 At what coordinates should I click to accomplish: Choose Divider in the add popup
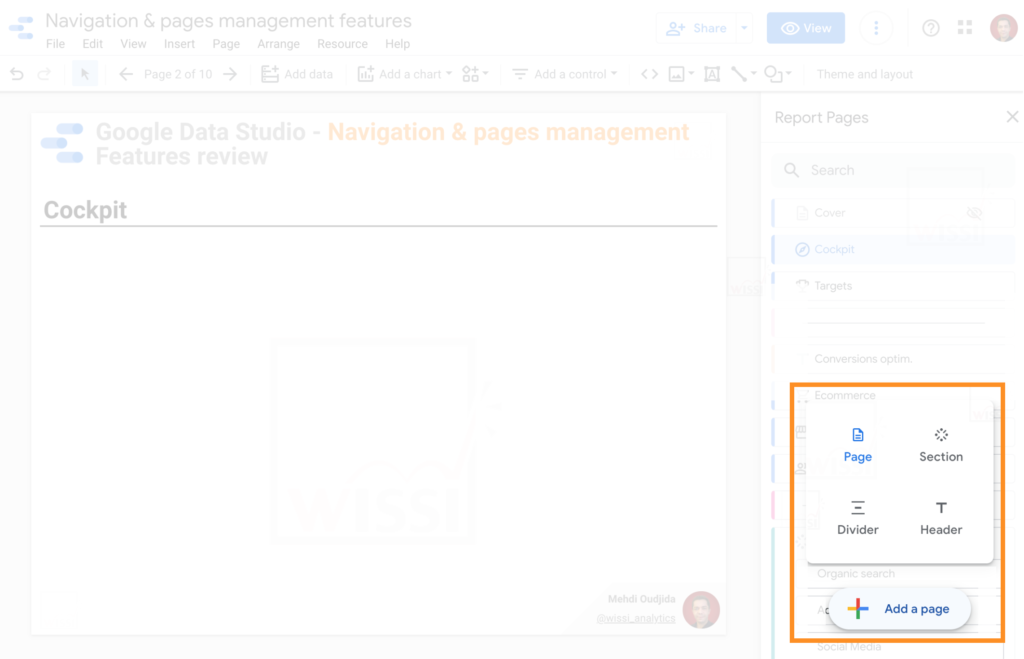point(857,519)
